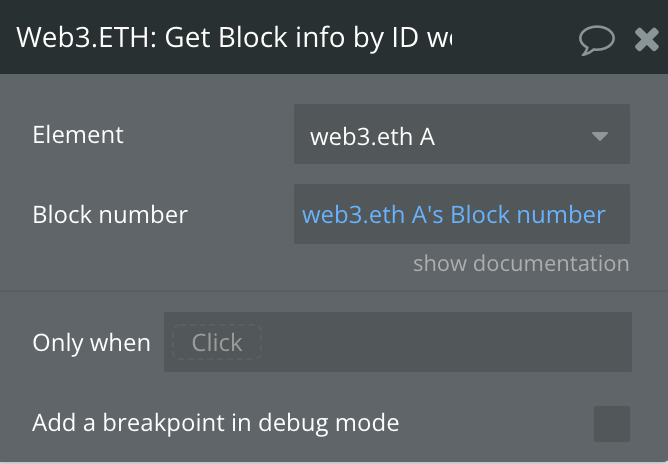Open the Element dropdown showing web3.eth A
Image resolution: width=668 pixels, height=464 pixels.
[x=462, y=134]
